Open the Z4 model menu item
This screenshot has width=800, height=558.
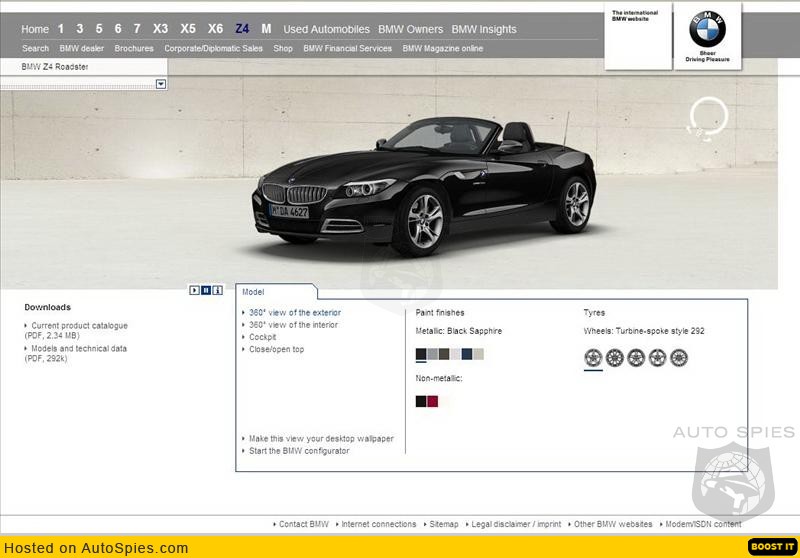point(242,29)
